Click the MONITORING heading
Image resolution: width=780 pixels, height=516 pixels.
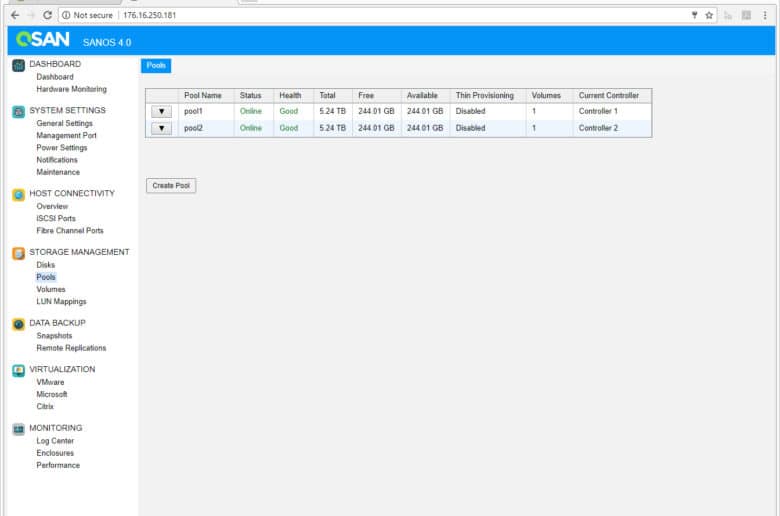click(x=56, y=428)
